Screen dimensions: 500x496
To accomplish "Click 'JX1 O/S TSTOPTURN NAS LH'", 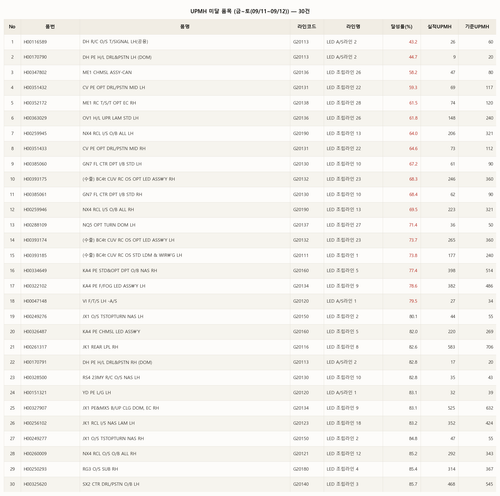I will pyautogui.click(x=113, y=316).
